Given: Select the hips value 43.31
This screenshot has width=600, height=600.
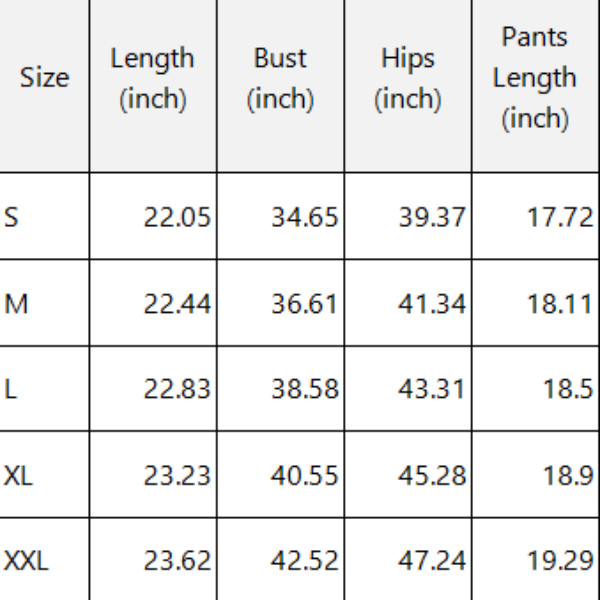Looking at the screenshot, I should [x=408, y=389].
